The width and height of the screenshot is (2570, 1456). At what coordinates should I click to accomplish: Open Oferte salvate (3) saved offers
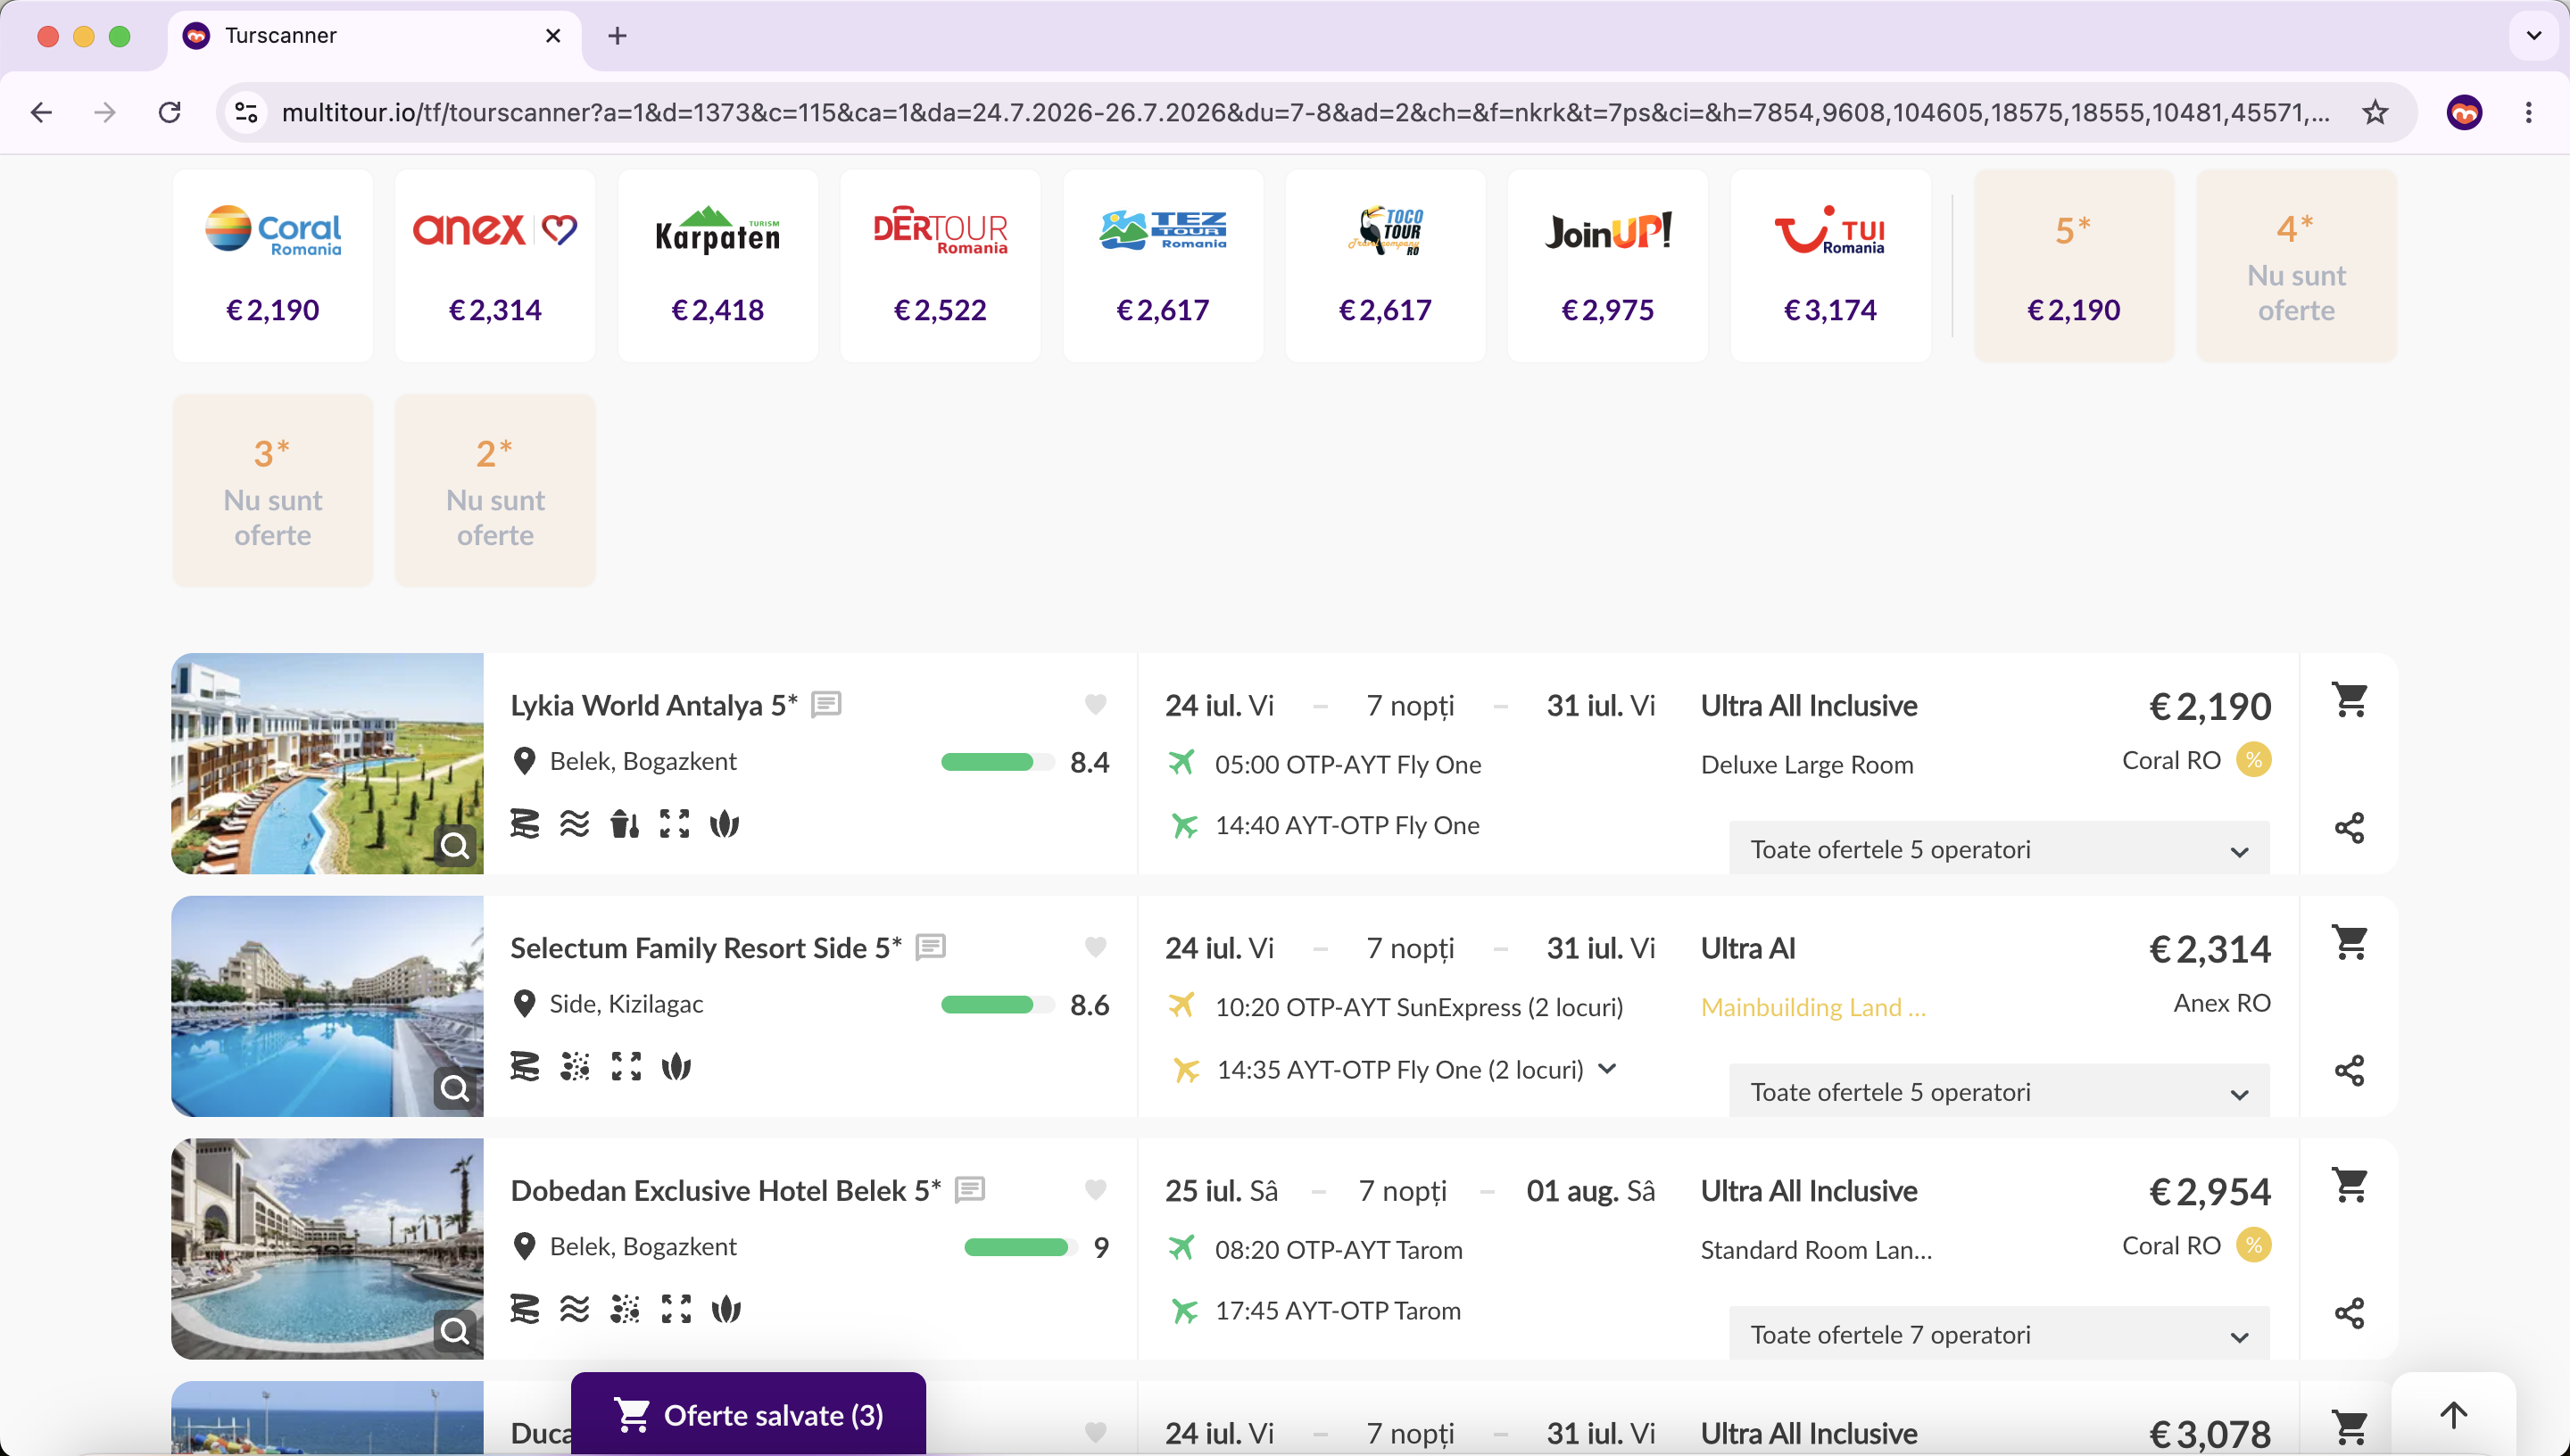pyautogui.click(x=748, y=1414)
